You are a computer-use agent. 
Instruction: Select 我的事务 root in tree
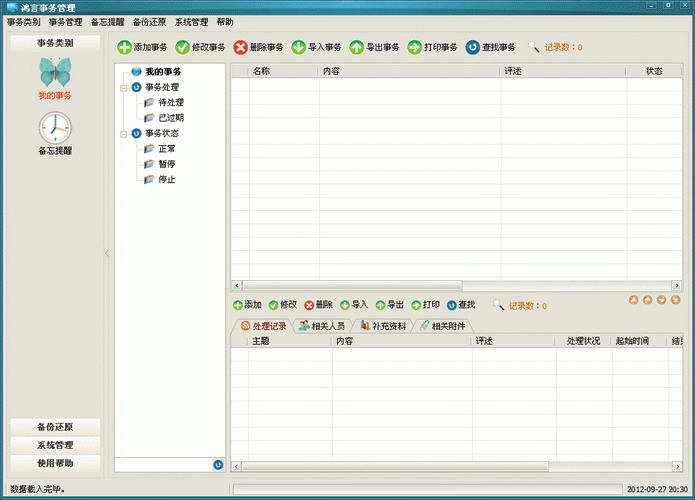pyautogui.click(x=163, y=71)
